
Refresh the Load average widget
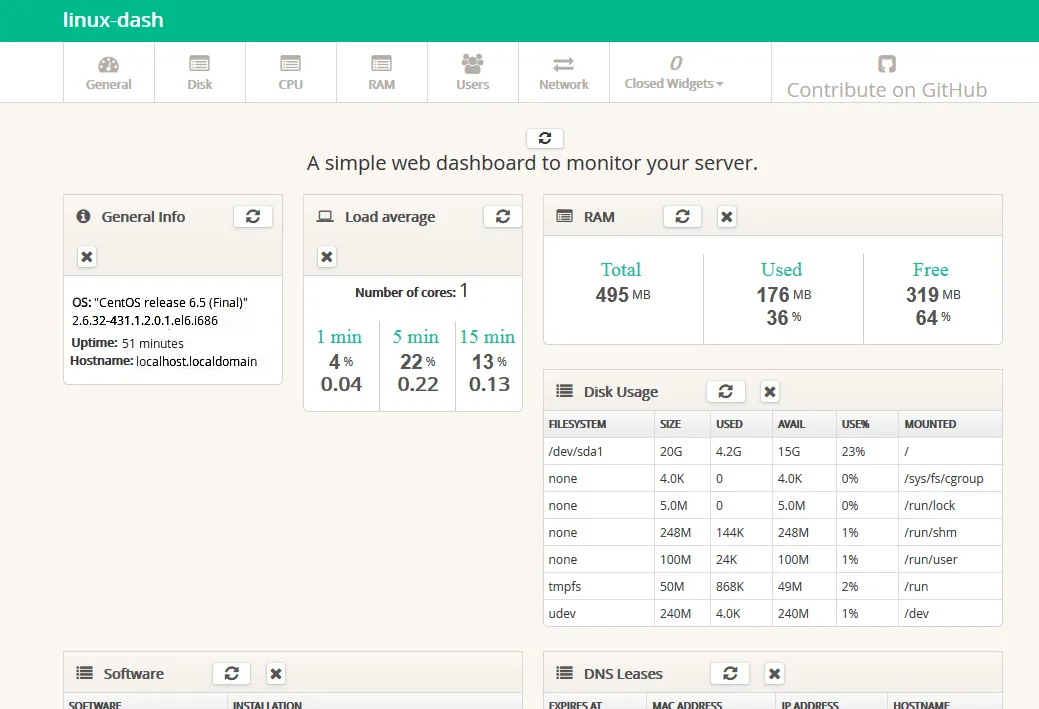pos(502,216)
